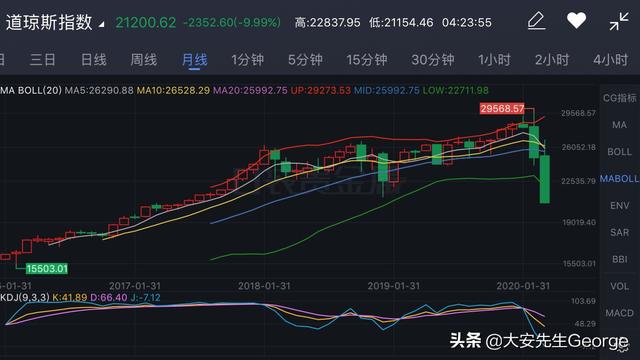Click the UP:29273.53 Bollinger legend value

pyautogui.click(x=320, y=90)
